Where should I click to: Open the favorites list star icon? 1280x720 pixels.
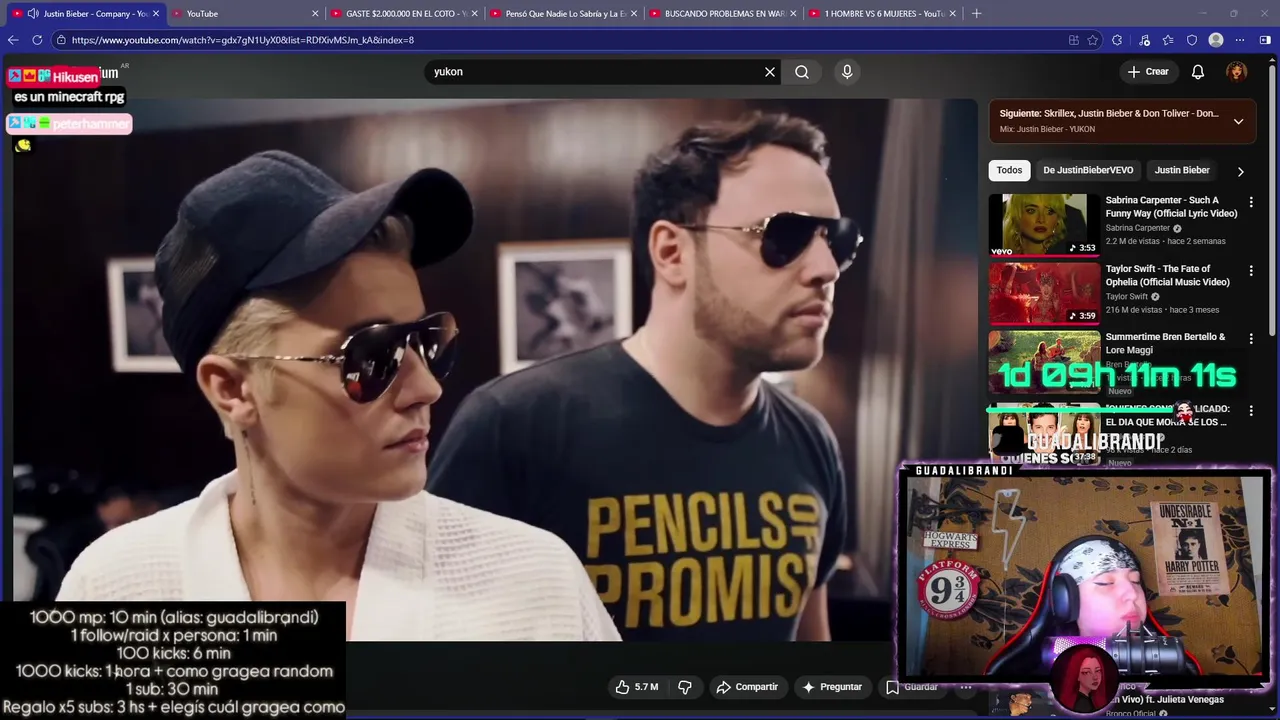tap(1168, 40)
